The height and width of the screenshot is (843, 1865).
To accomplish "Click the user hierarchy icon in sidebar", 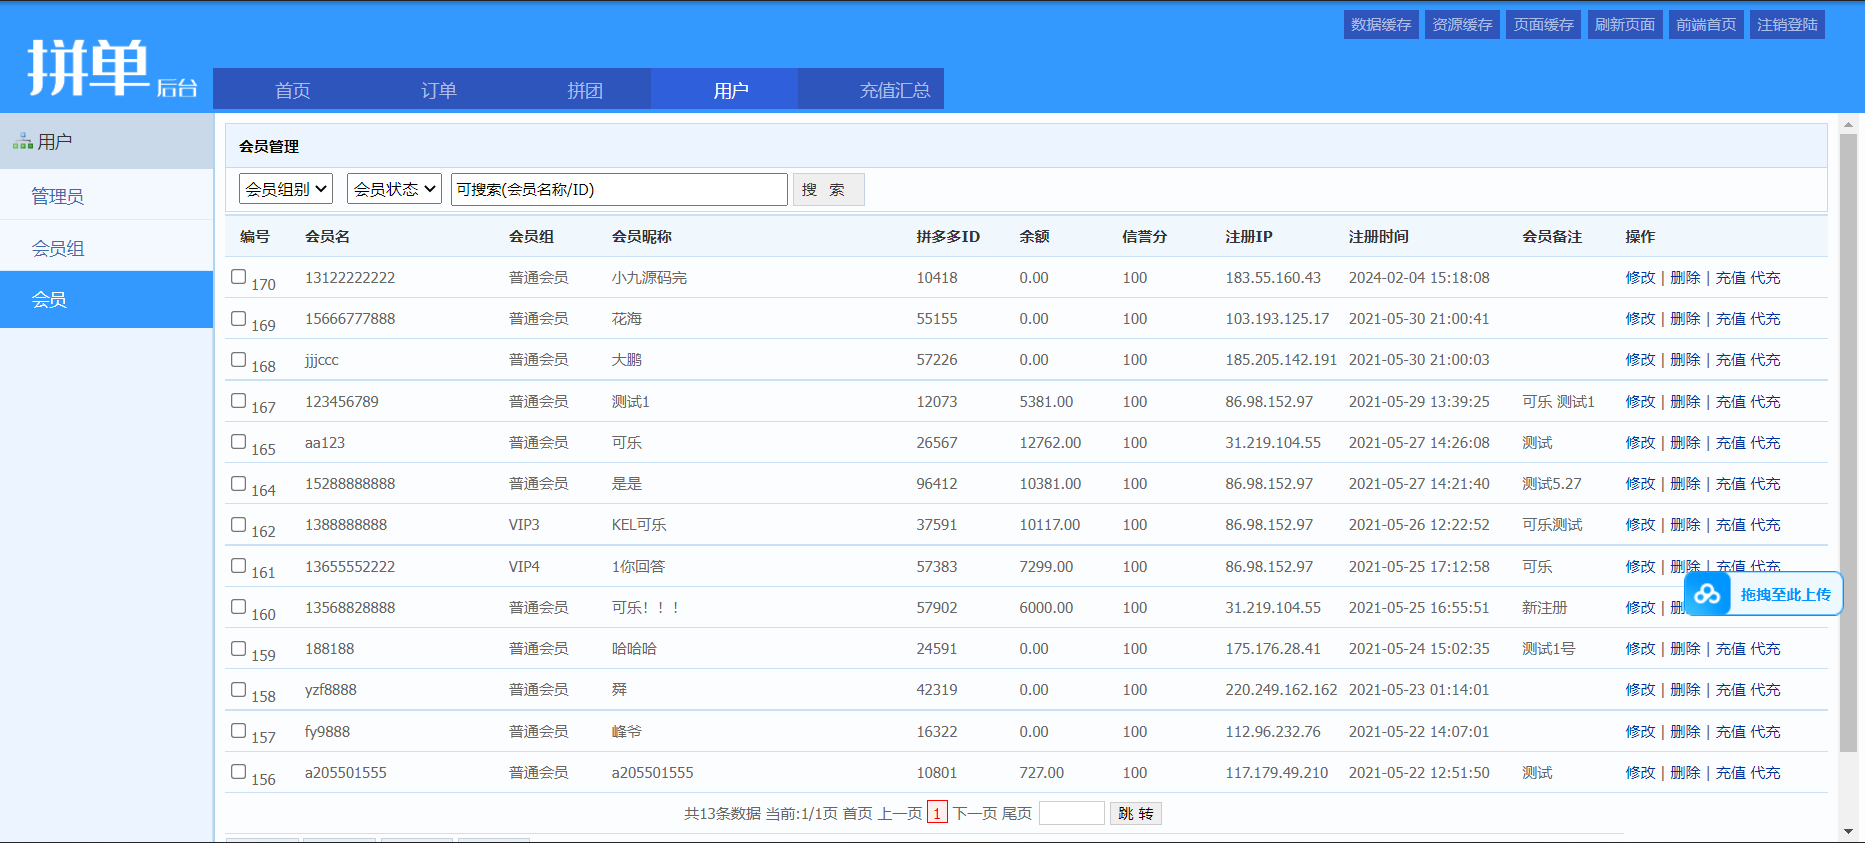I will (x=23, y=142).
